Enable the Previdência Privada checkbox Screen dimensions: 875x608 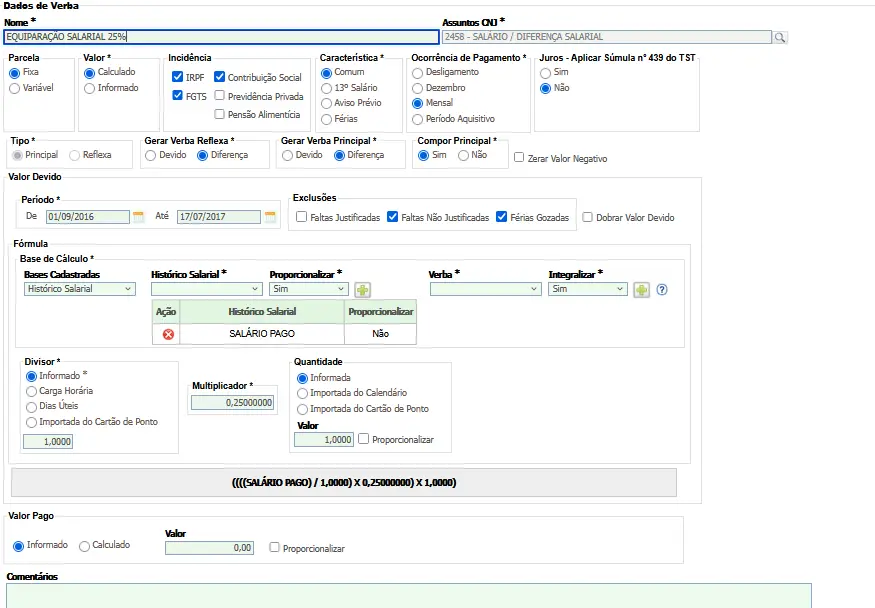point(219,97)
